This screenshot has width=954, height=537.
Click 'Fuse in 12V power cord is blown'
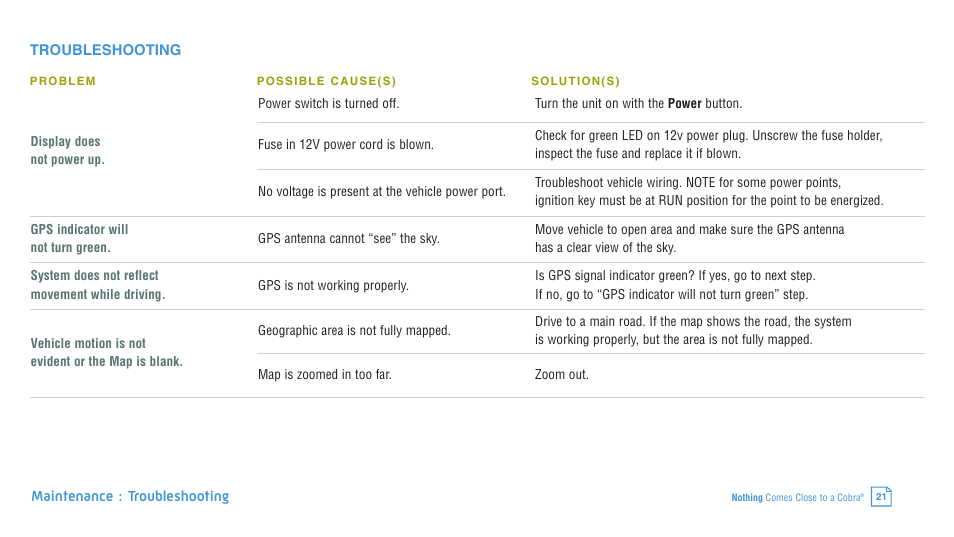point(346,145)
